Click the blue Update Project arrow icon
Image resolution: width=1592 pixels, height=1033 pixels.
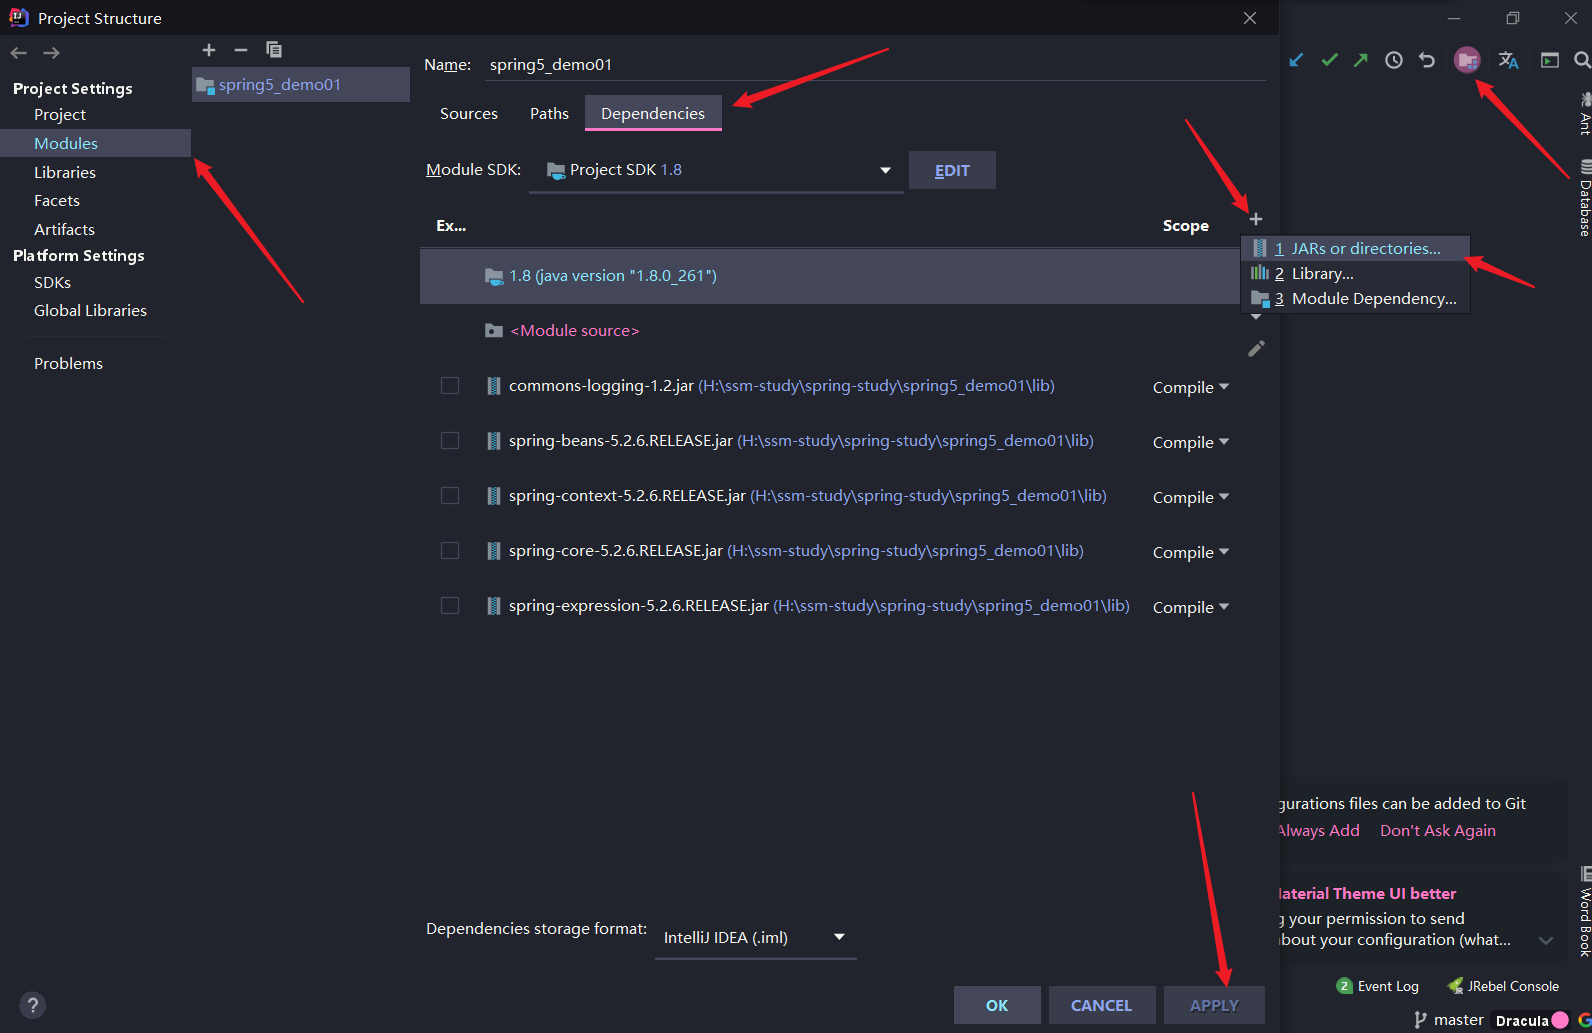[1296, 60]
